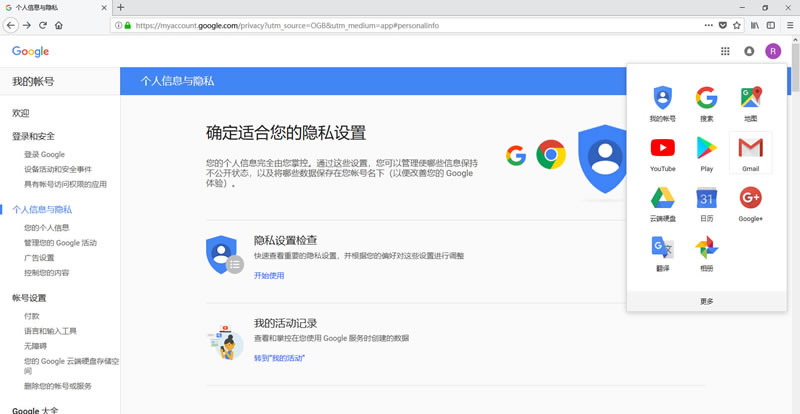The width and height of the screenshot is (800, 414).
Task: Close the 个人信息与隐私 tab
Action: (104, 8)
